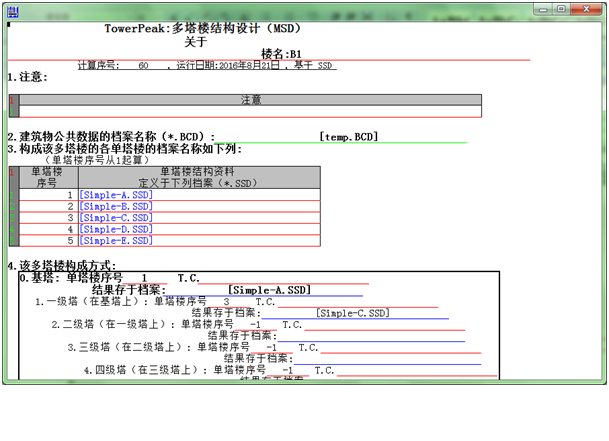Viewport: 609px width, 441px height.
Task: Click the 基塔 单塔楼序号 field with value 1
Action: click(x=144, y=278)
